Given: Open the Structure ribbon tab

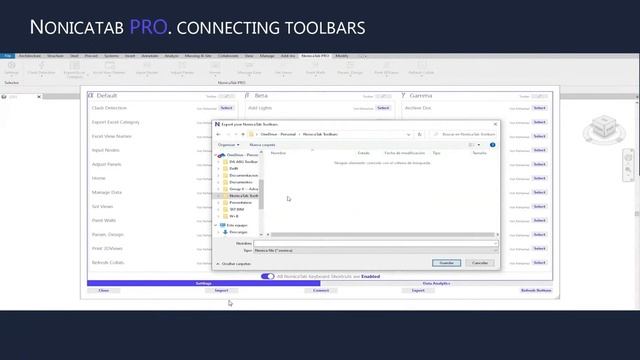Looking at the screenshot, I should tap(55, 56).
